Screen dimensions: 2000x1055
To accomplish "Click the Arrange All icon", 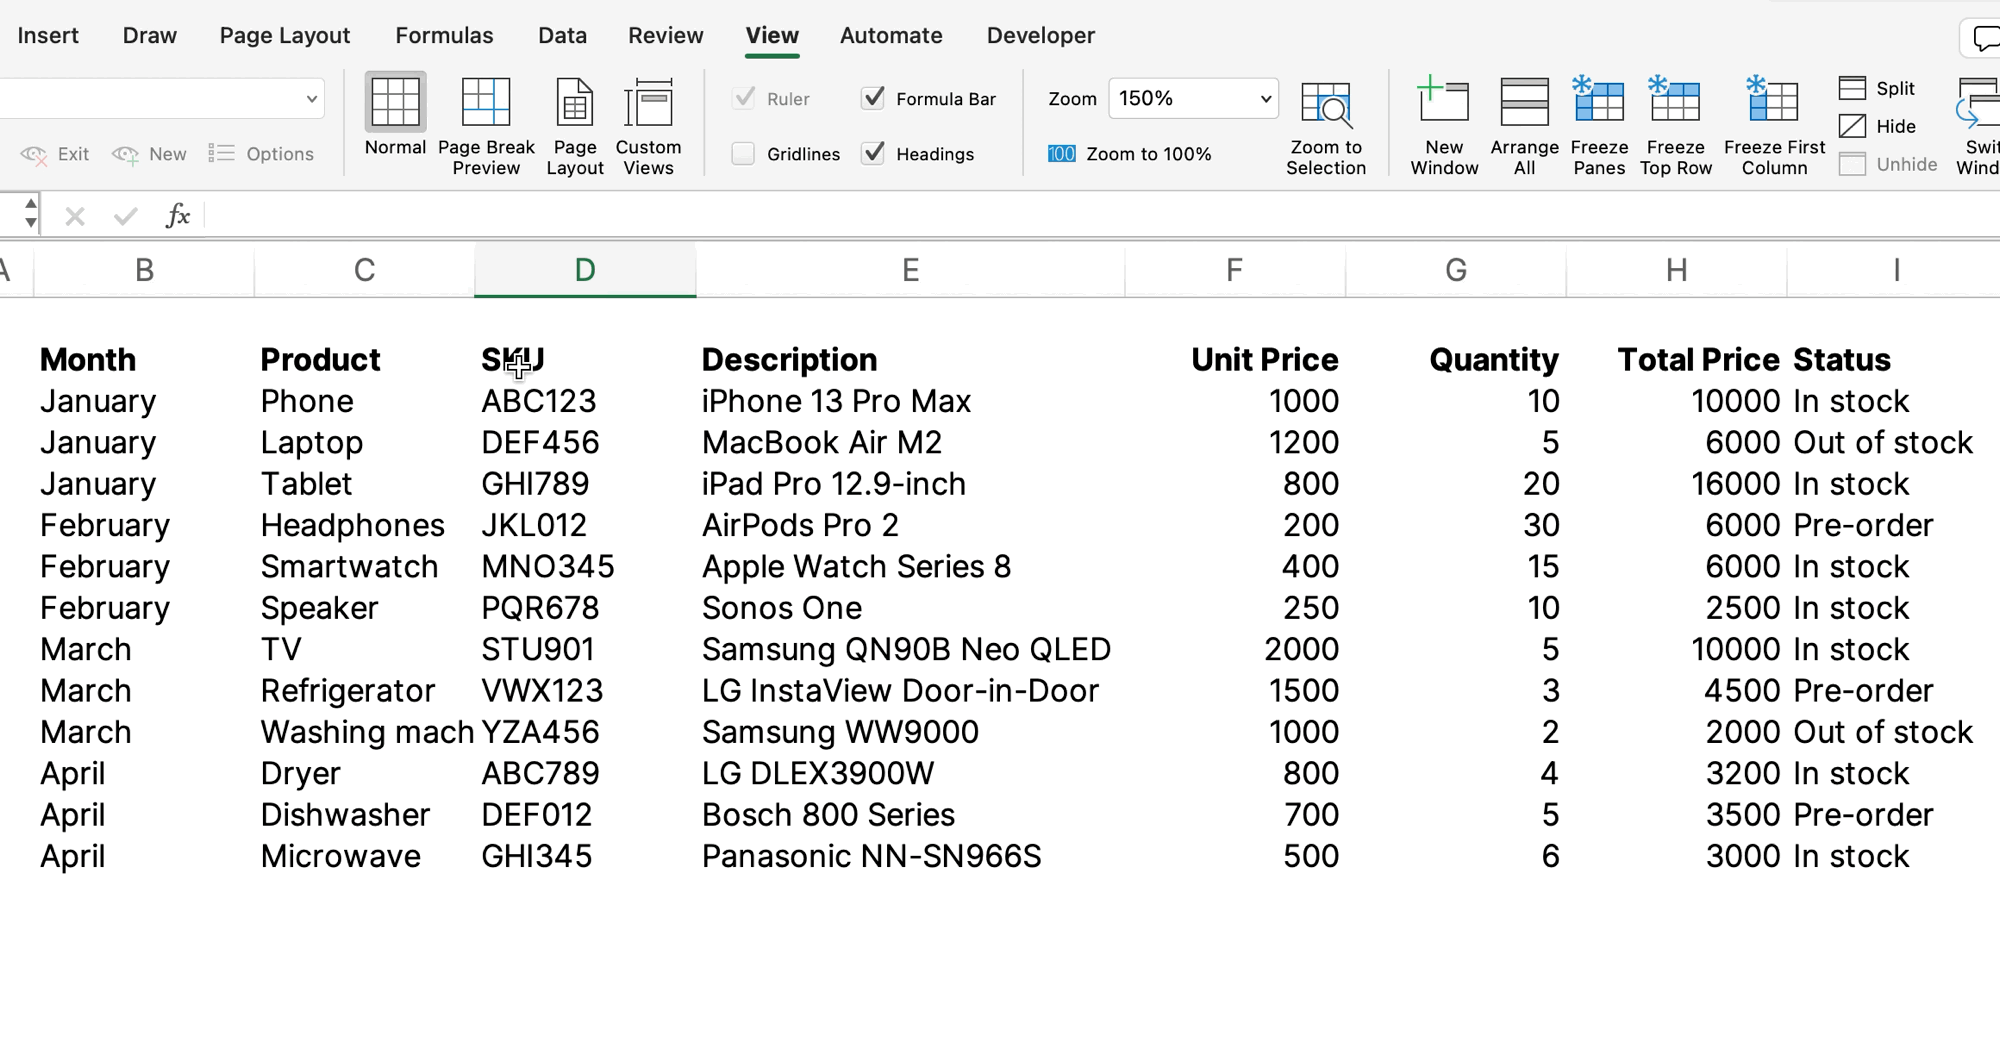I will click(1524, 103).
